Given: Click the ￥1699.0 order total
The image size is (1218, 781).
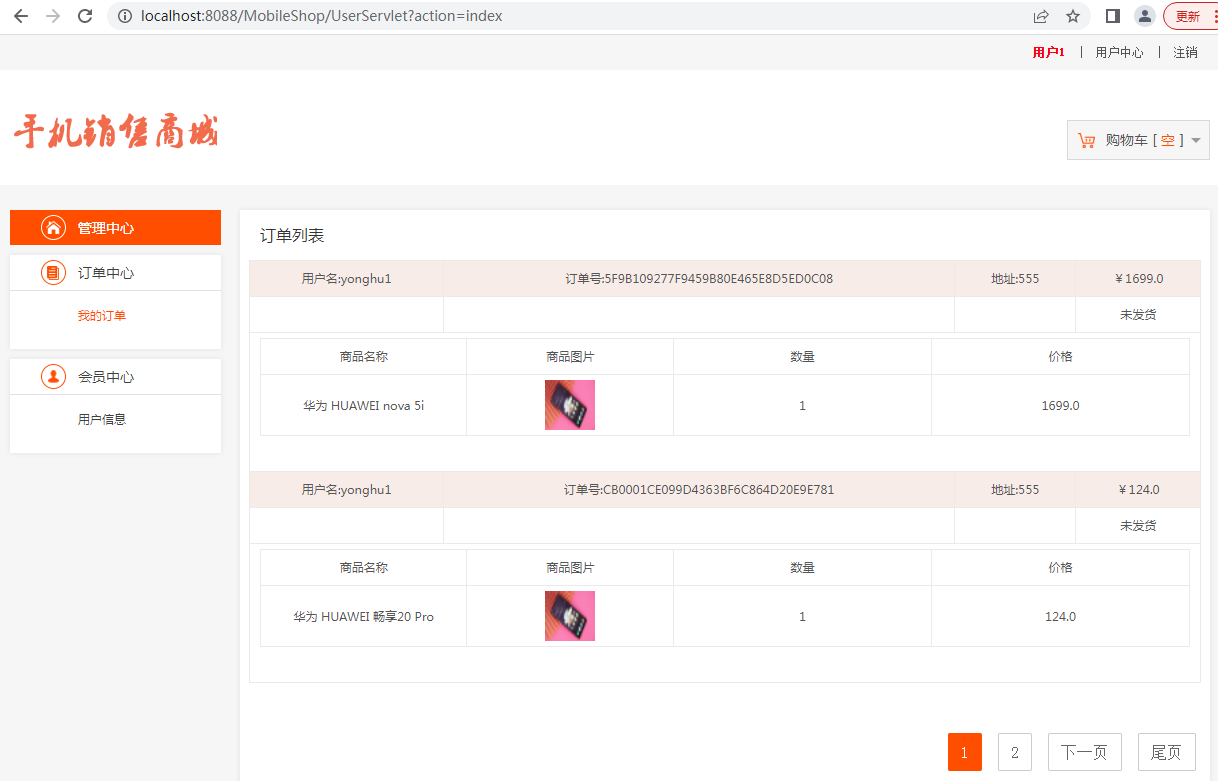Looking at the screenshot, I should pos(1138,279).
